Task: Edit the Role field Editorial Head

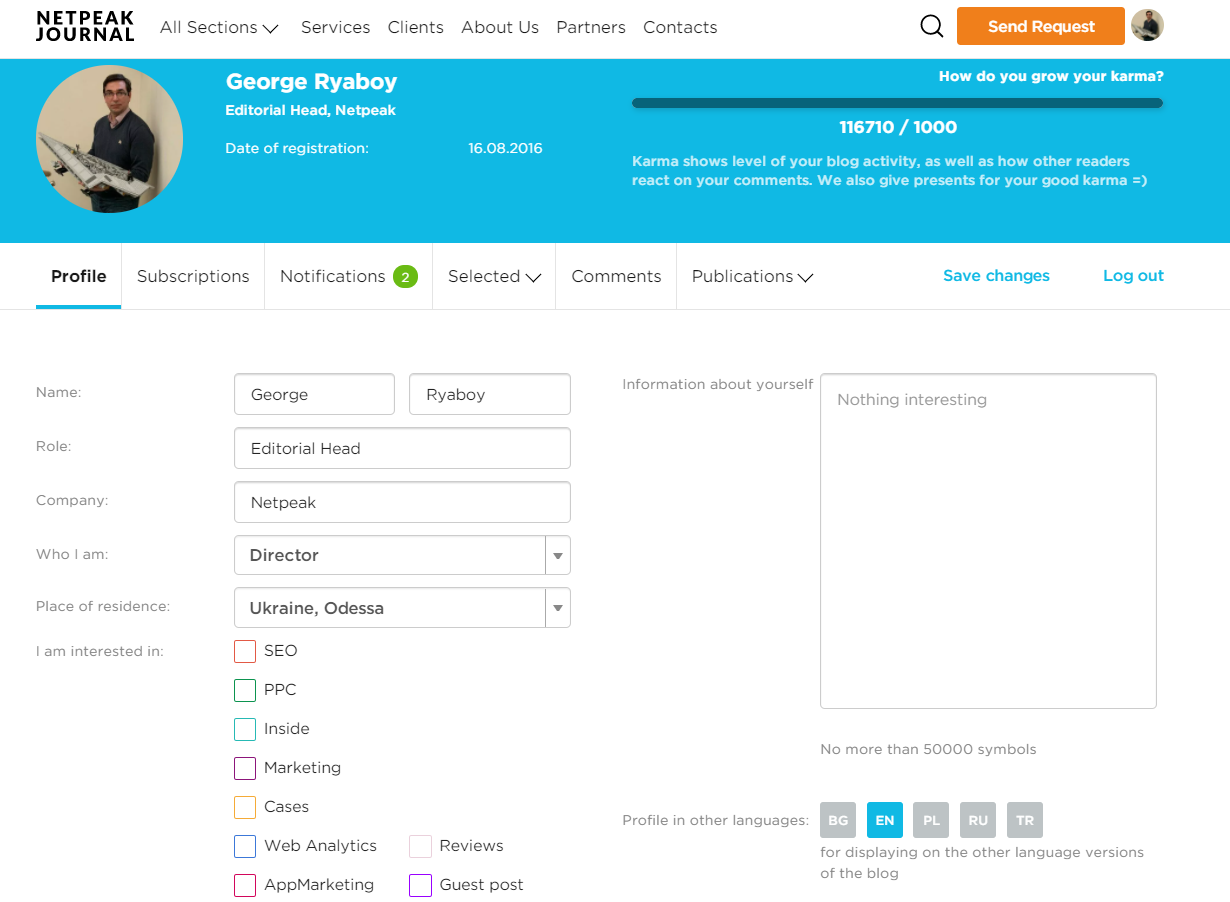Action: tap(402, 448)
